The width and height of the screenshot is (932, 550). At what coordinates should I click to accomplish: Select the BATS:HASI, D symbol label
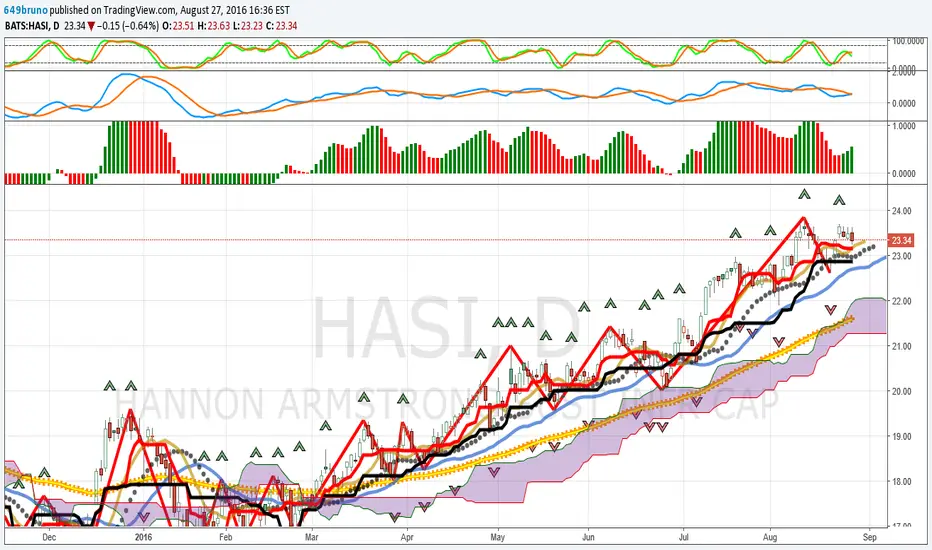(x=32, y=26)
